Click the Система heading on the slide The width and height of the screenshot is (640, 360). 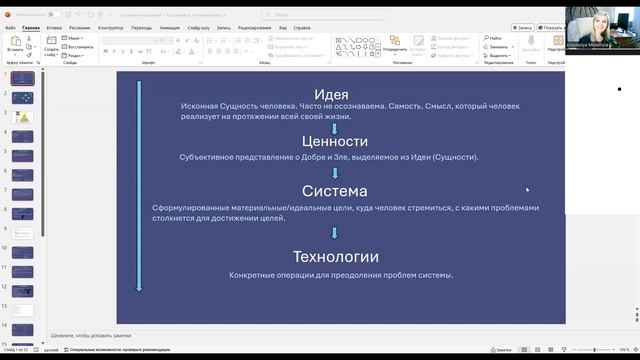coord(334,191)
